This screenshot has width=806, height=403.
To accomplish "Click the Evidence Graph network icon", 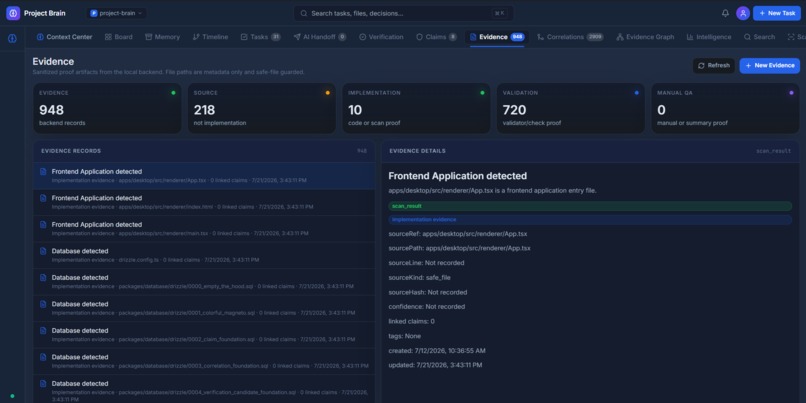I will (620, 37).
